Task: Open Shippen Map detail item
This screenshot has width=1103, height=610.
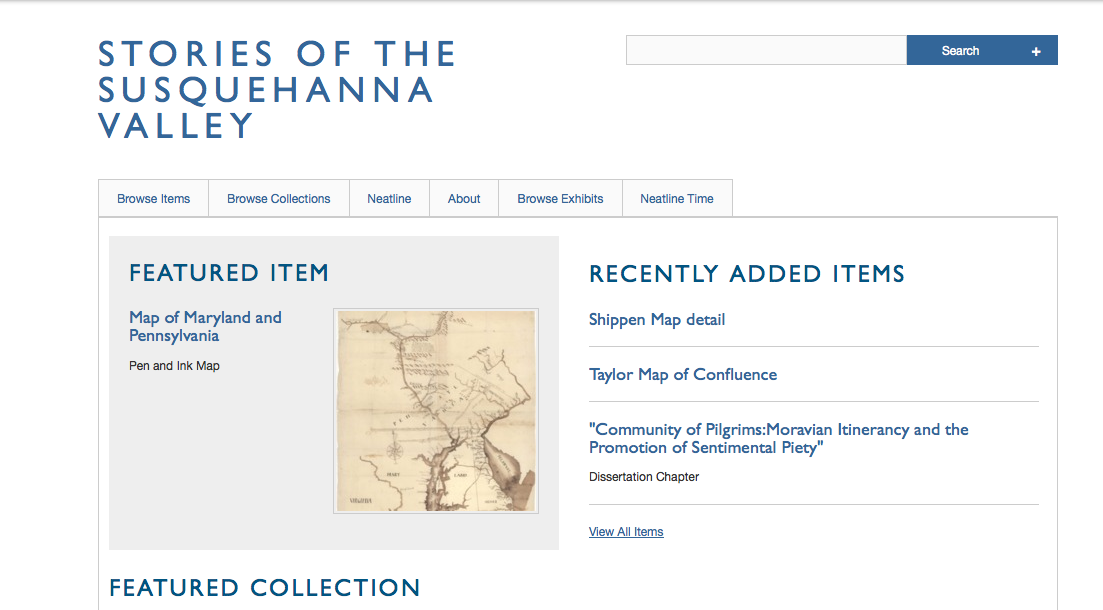Action: click(657, 320)
